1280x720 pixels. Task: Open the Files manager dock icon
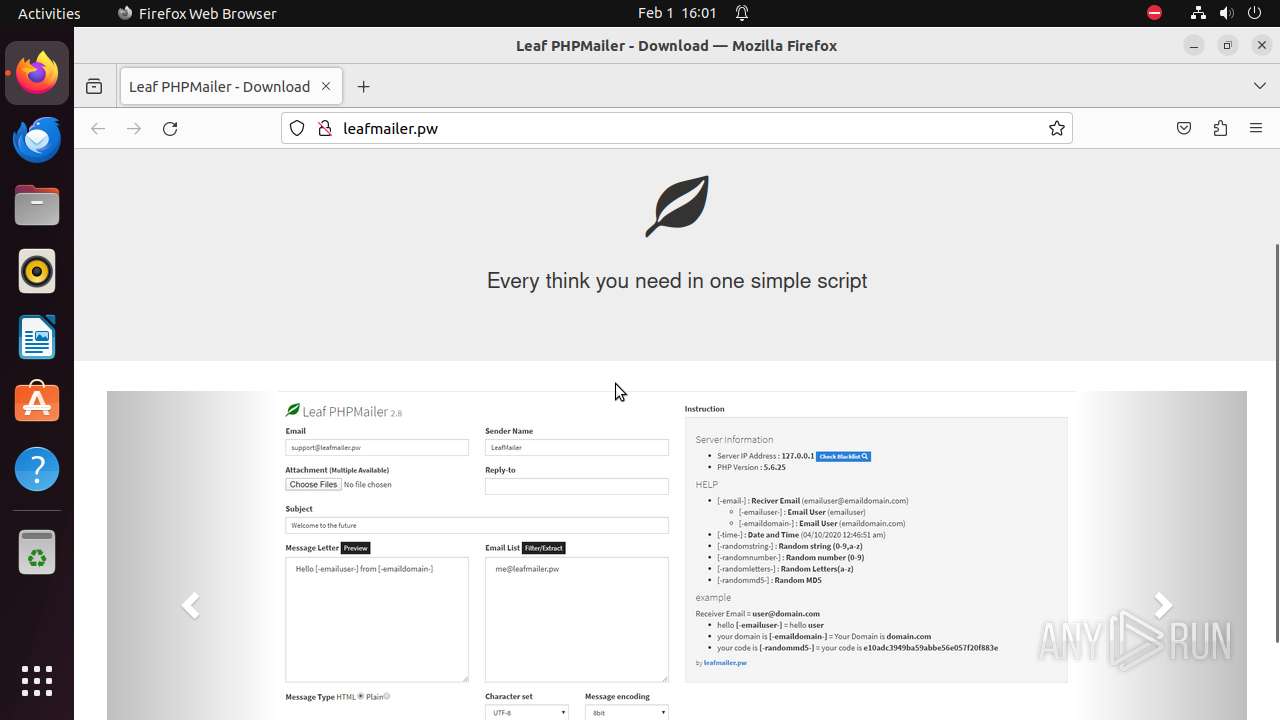[37, 205]
